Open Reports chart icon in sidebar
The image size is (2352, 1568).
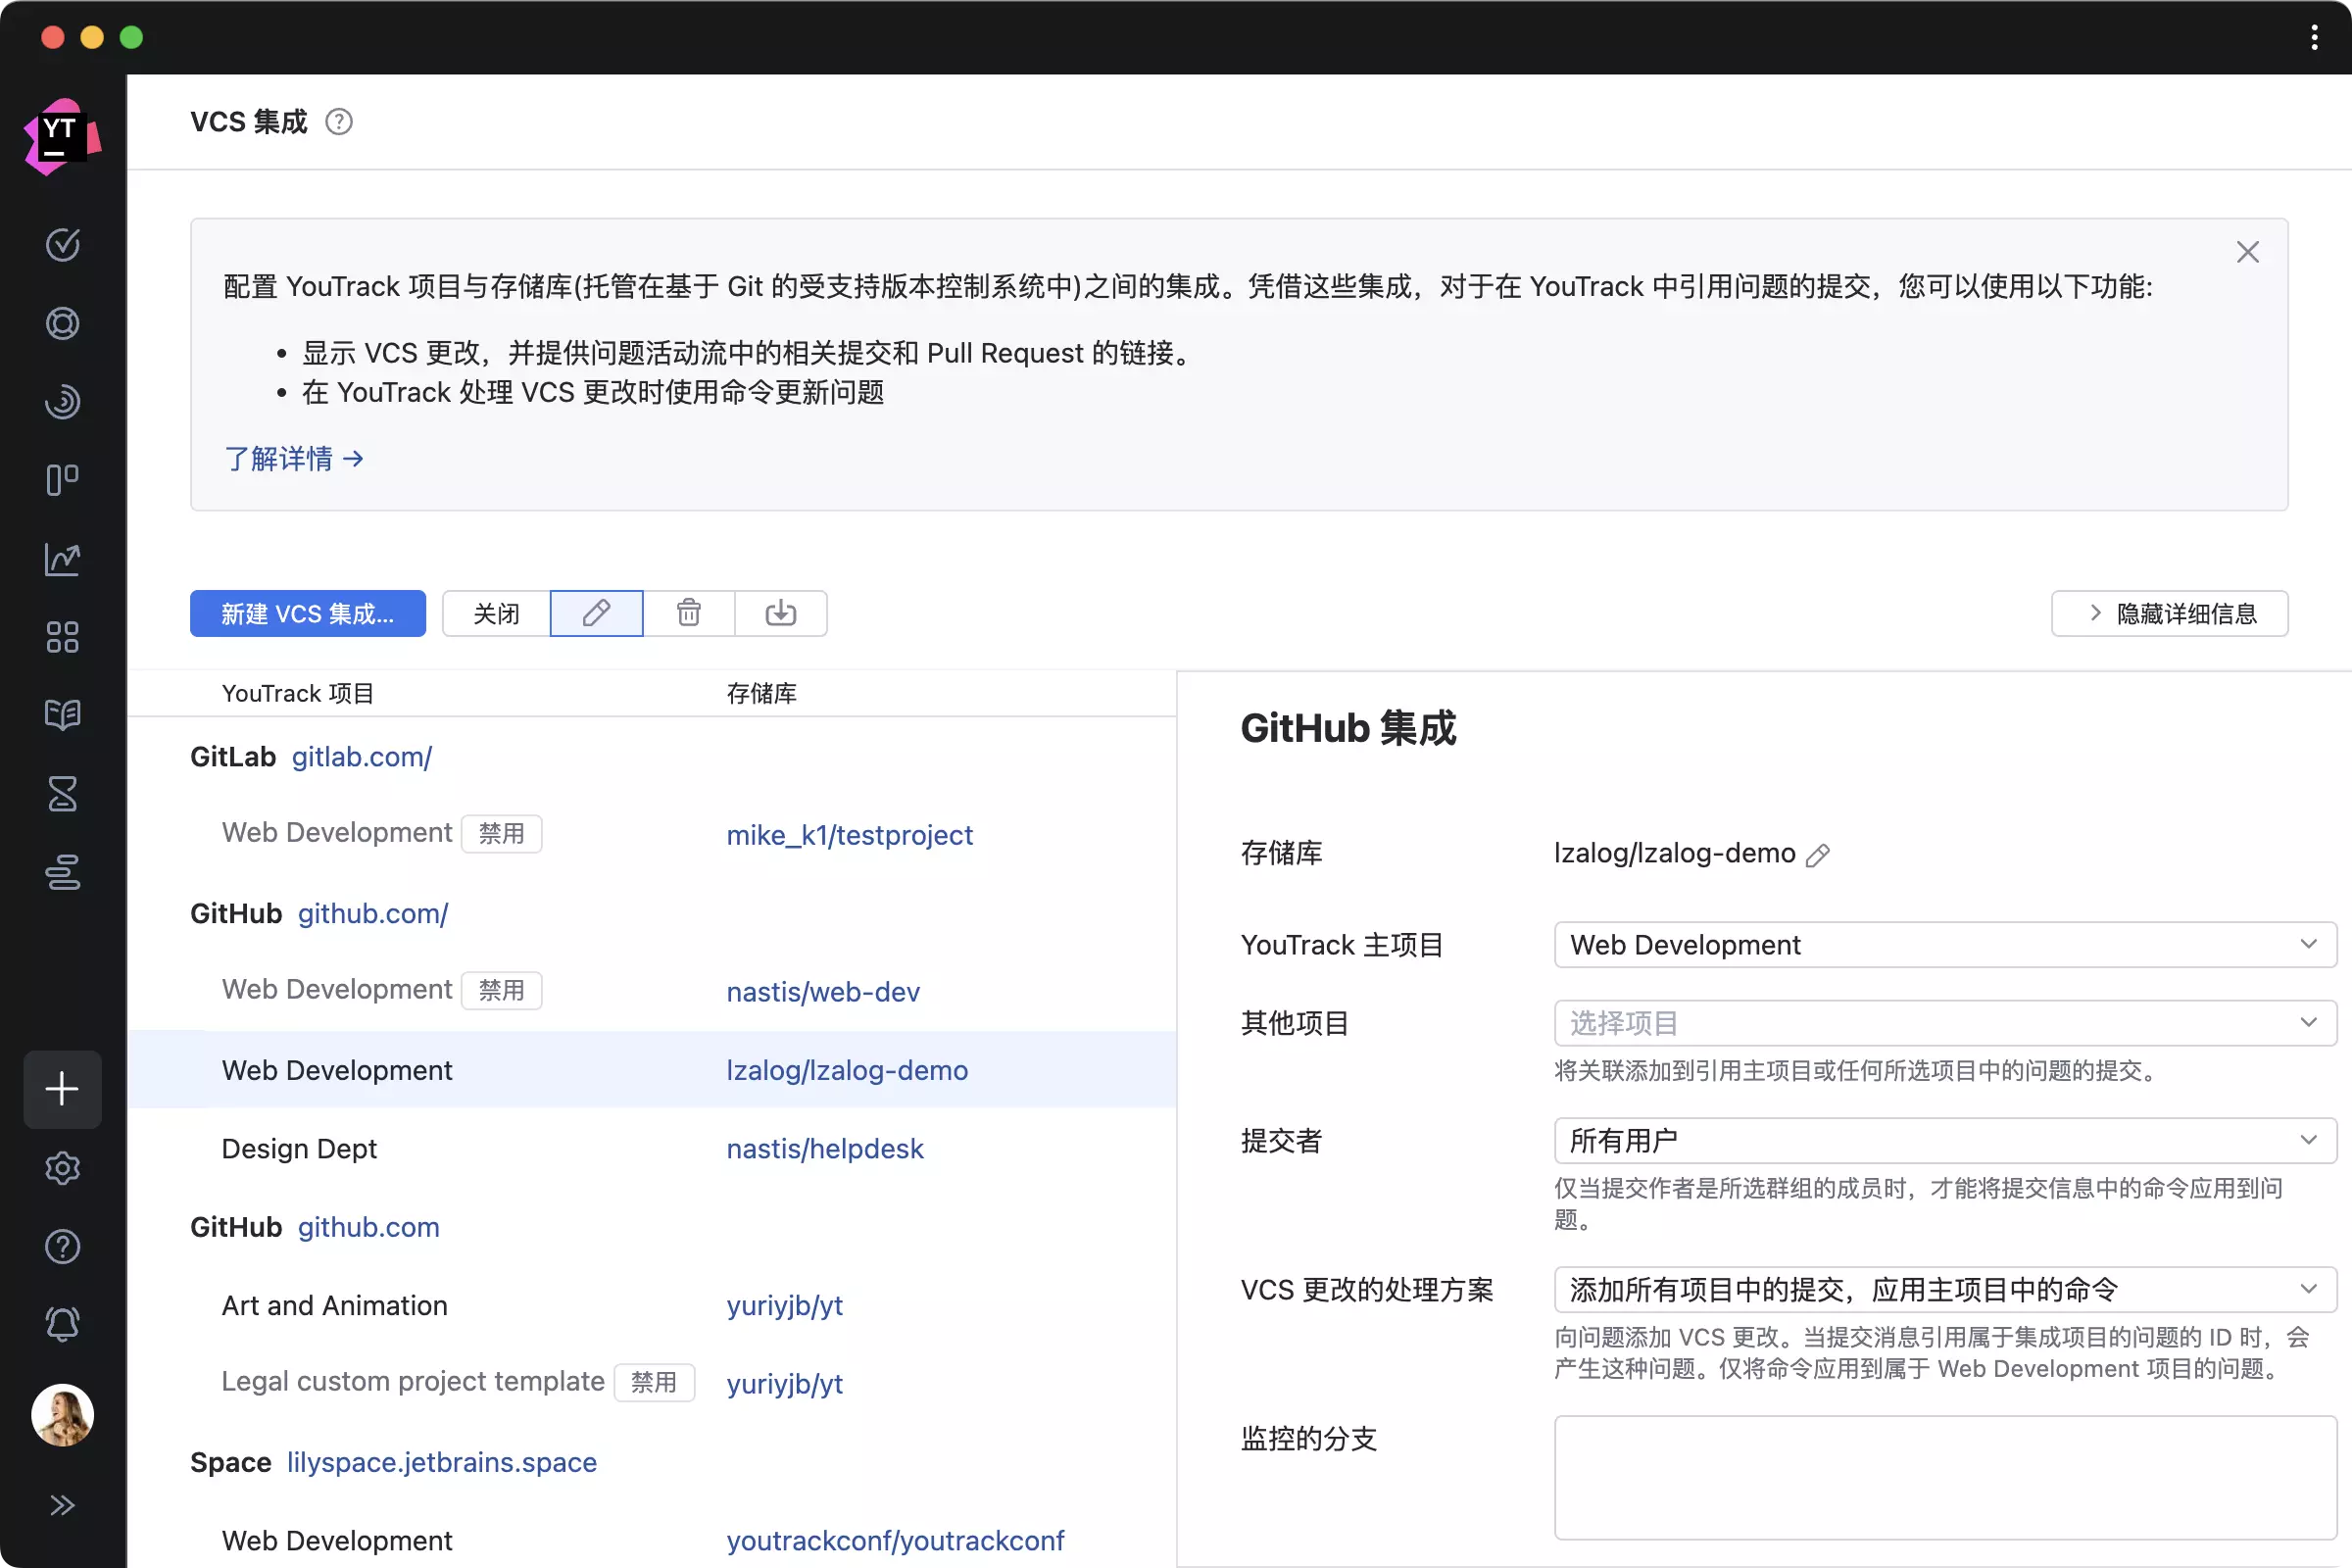pos(62,559)
